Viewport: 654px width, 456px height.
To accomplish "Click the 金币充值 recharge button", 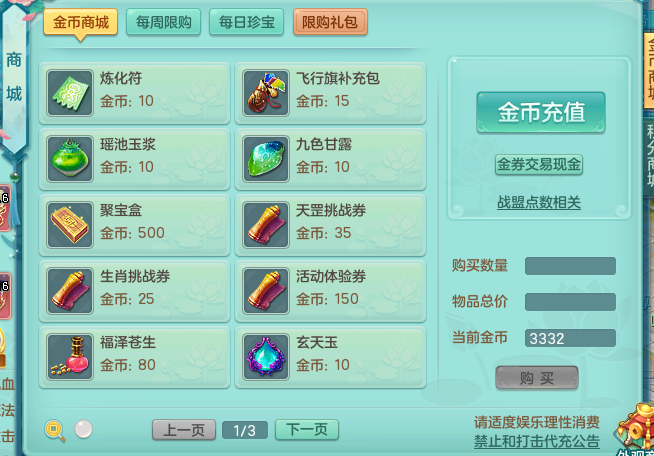I will (541, 113).
